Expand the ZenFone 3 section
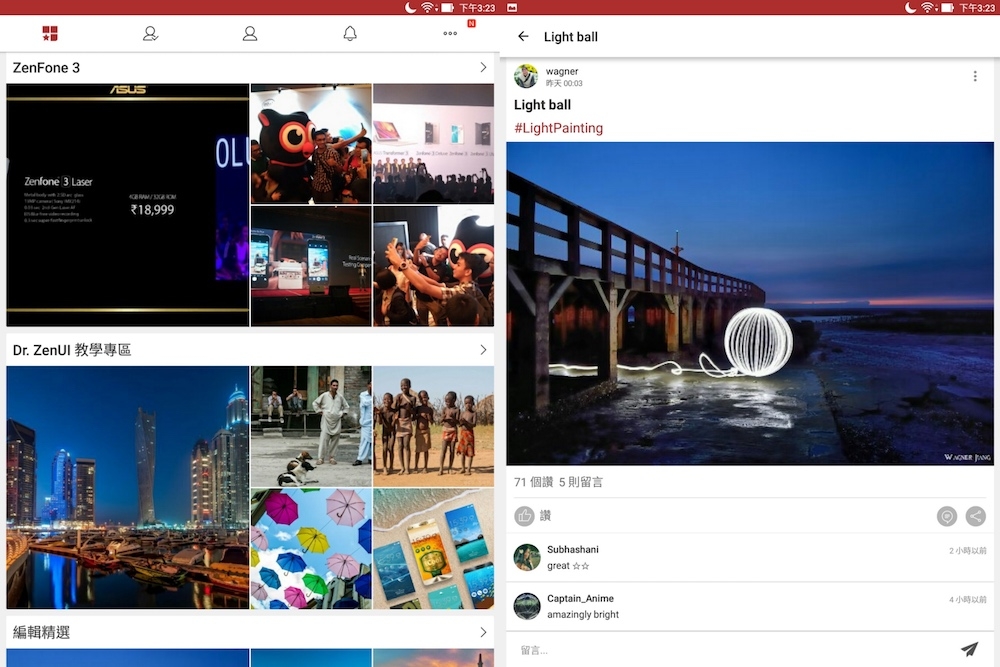Screen dimensions: 1000x667 point(483,68)
